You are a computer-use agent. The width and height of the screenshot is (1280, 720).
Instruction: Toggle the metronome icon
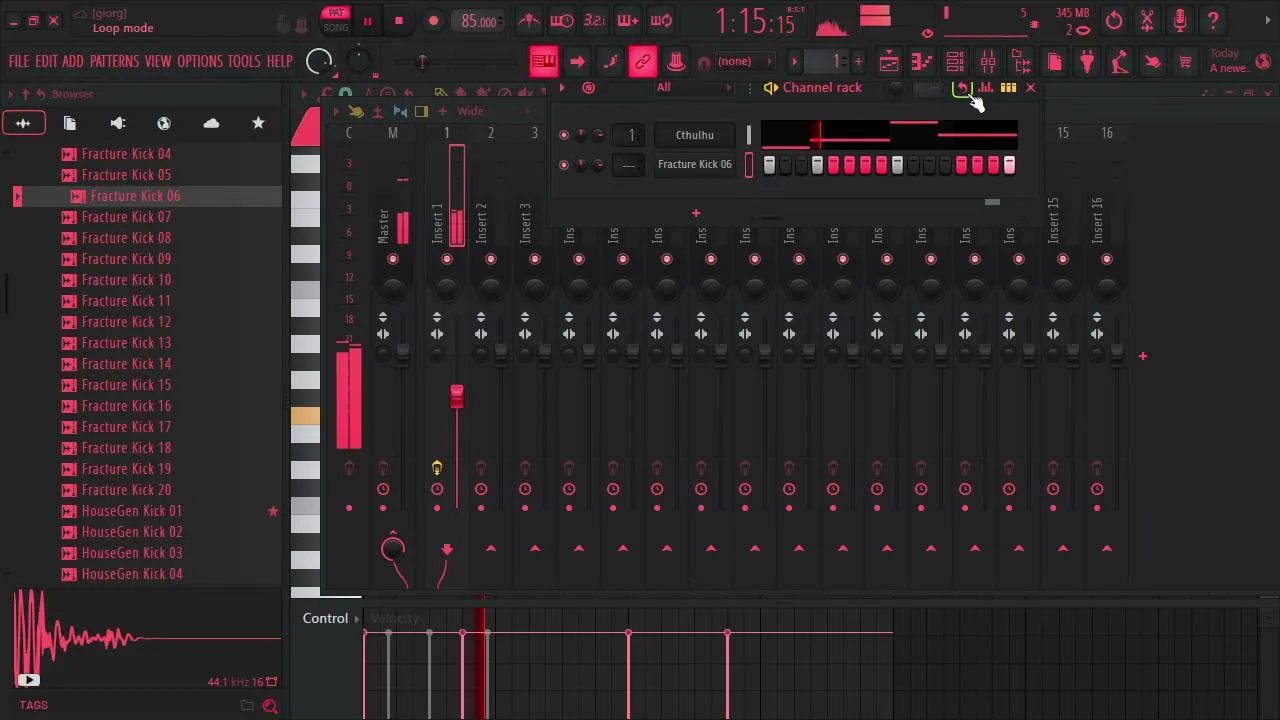click(x=529, y=20)
